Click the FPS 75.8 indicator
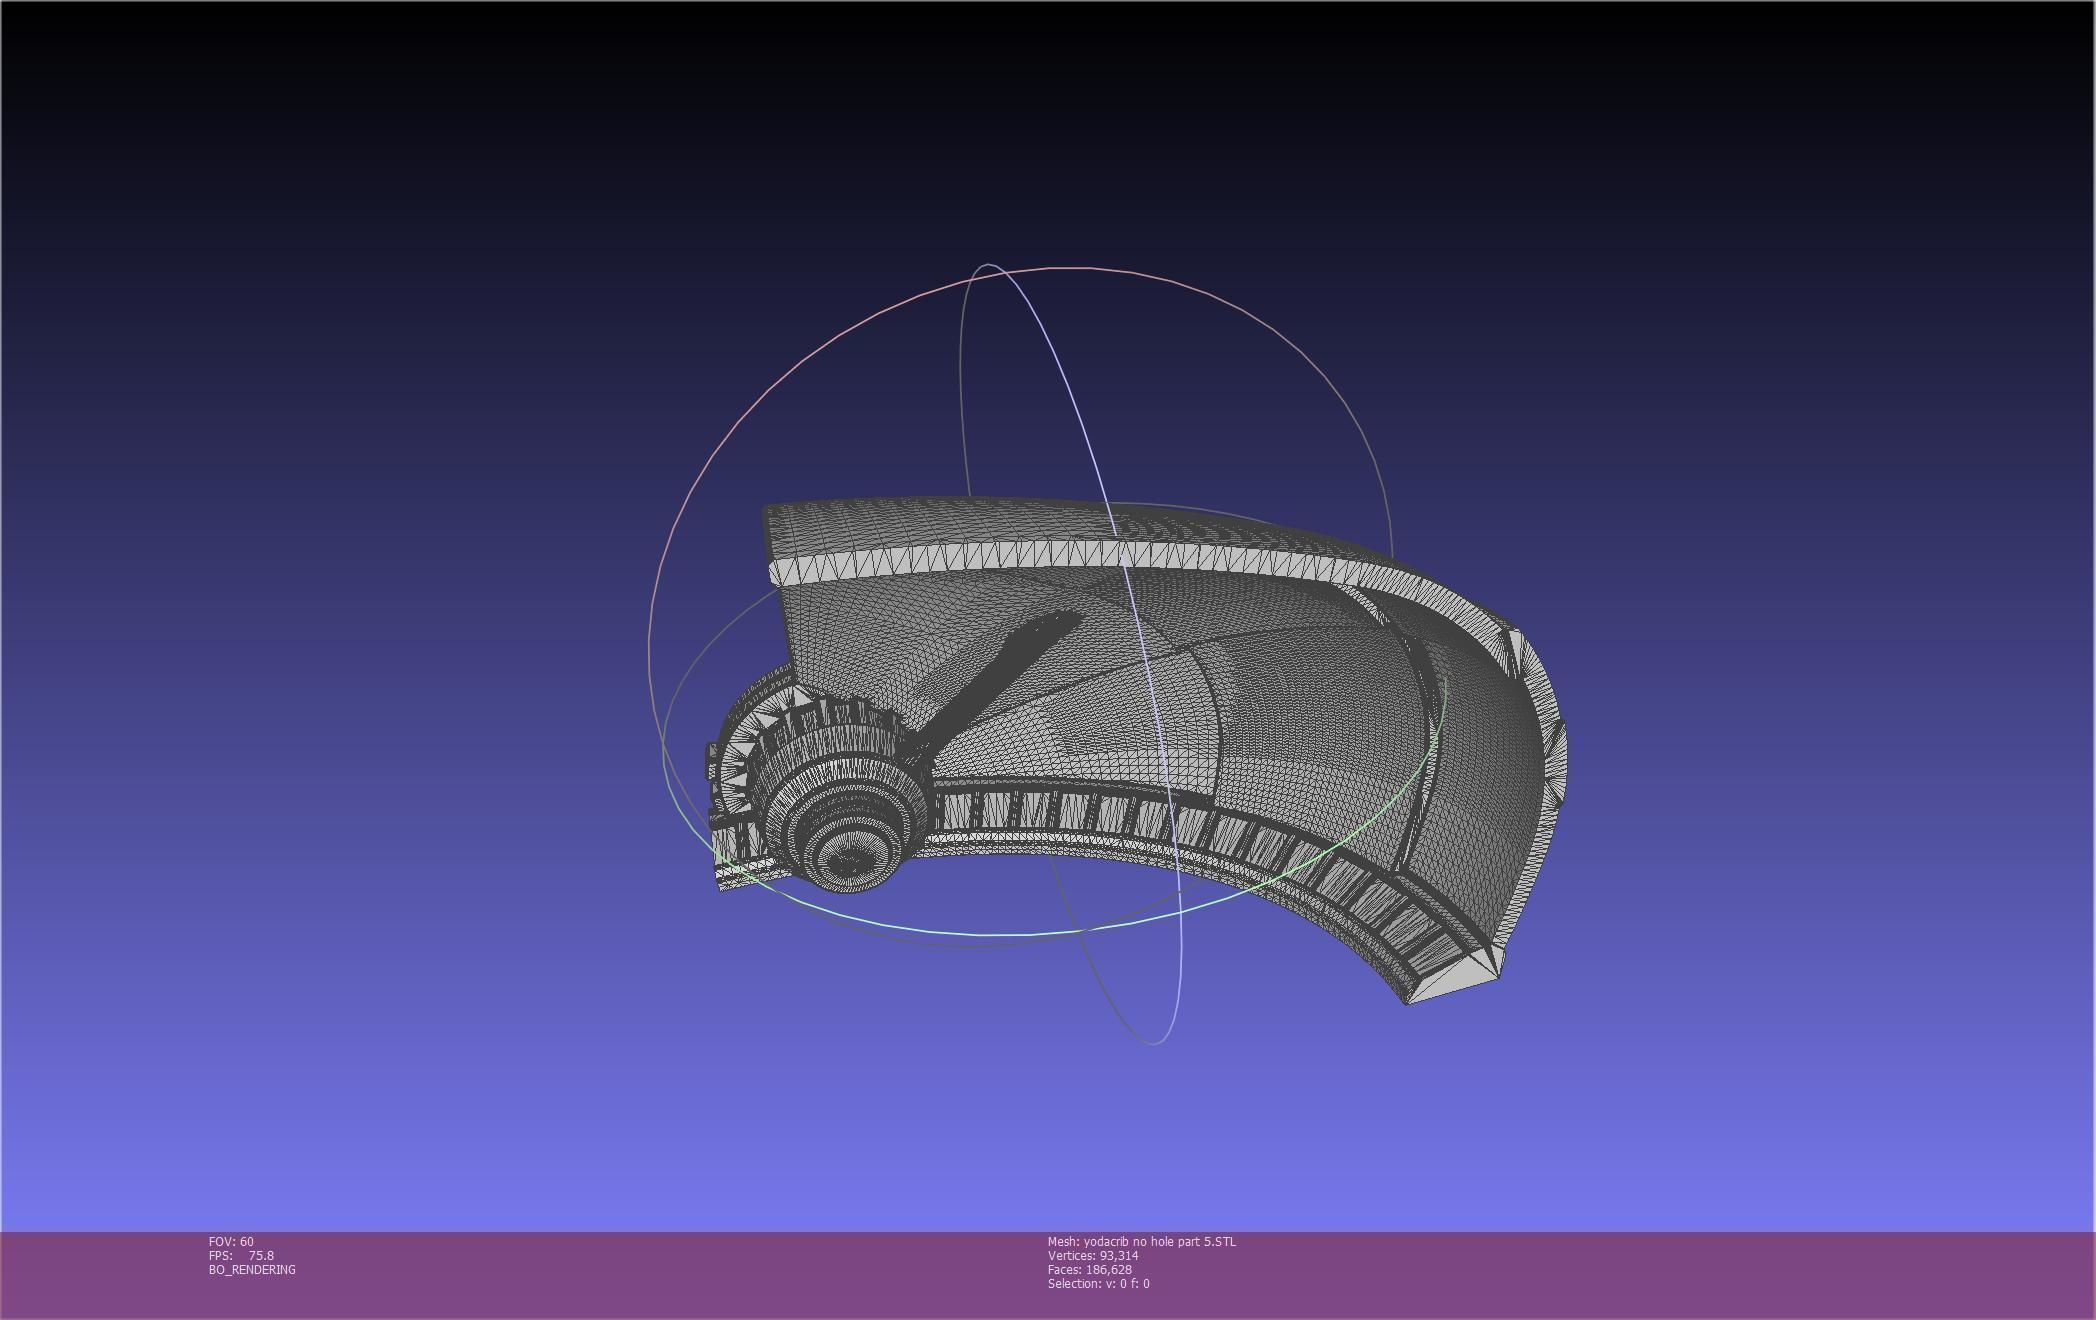This screenshot has width=2096, height=1320. [241, 1255]
